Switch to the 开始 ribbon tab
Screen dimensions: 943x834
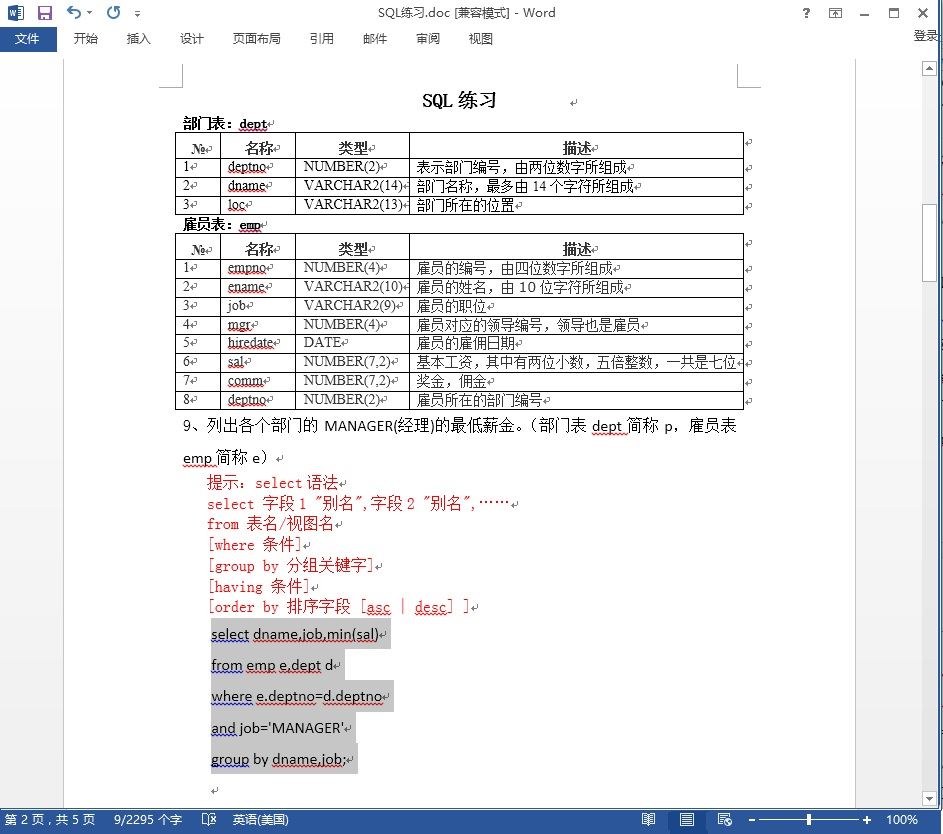click(85, 39)
